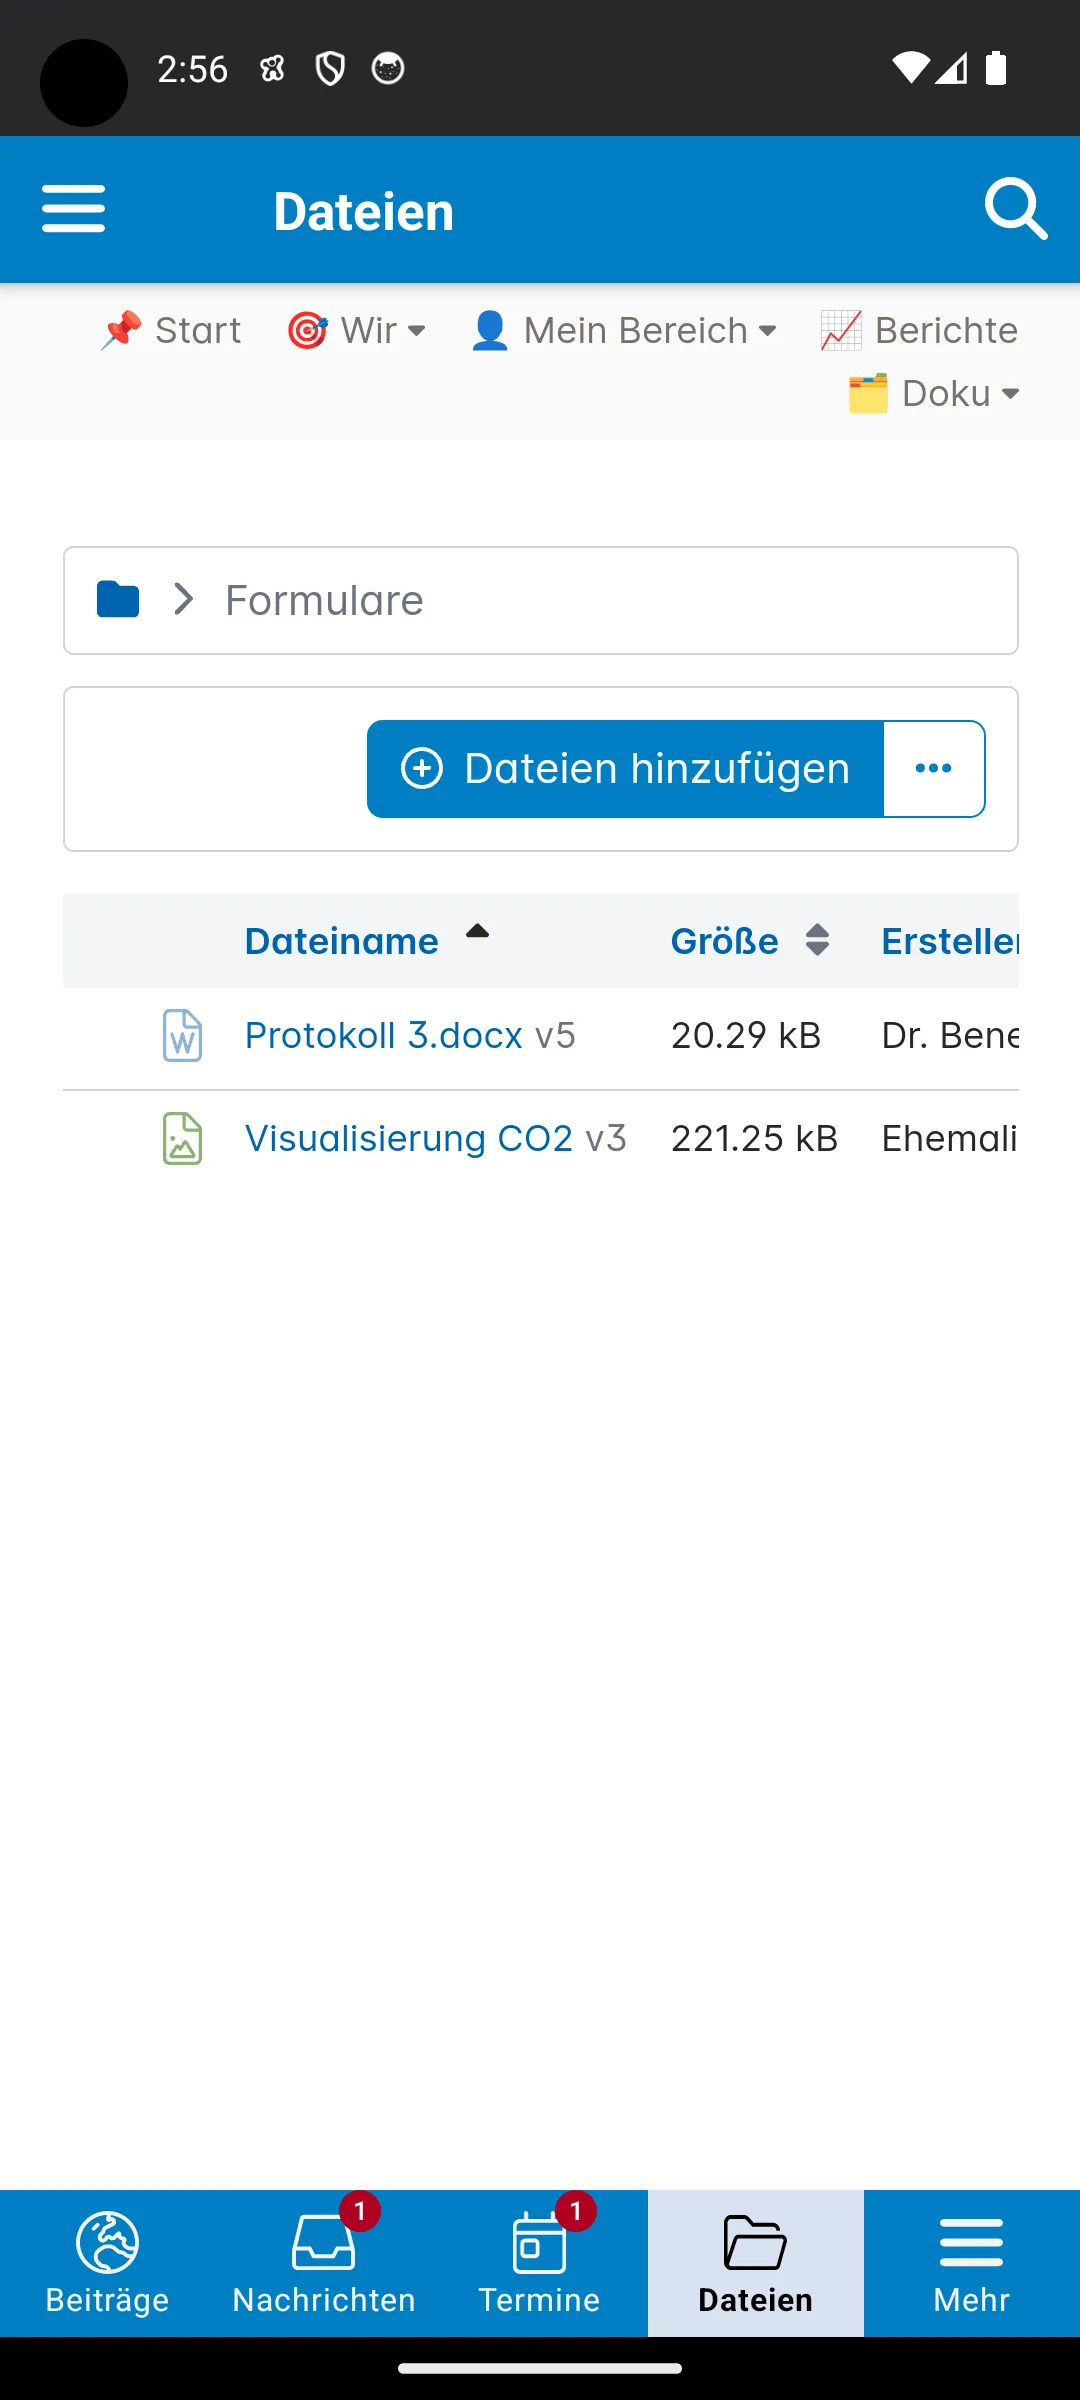1080x2400 pixels.
Task: Click the breadcrumb chevron before Formulare
Action: [183, 600]
